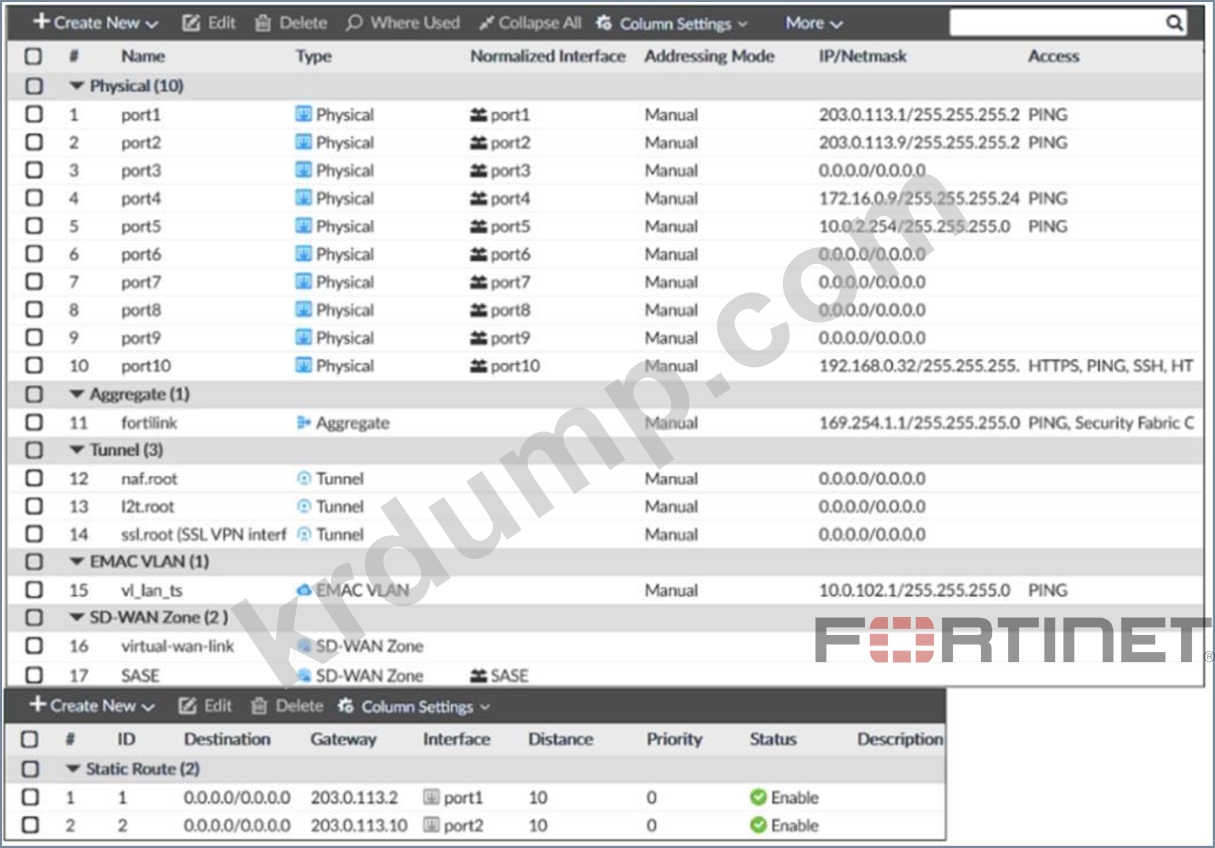Open the More menu
Screen dimensions: 1215x848
click(813, 23)
